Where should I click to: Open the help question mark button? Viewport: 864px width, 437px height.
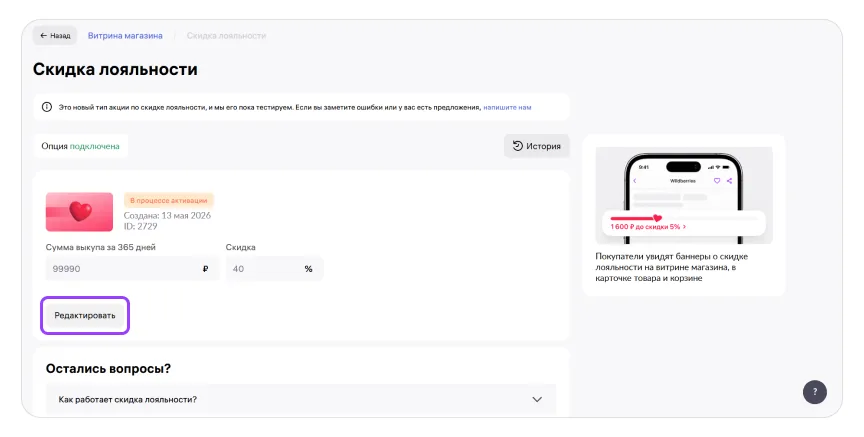(814, 392)
